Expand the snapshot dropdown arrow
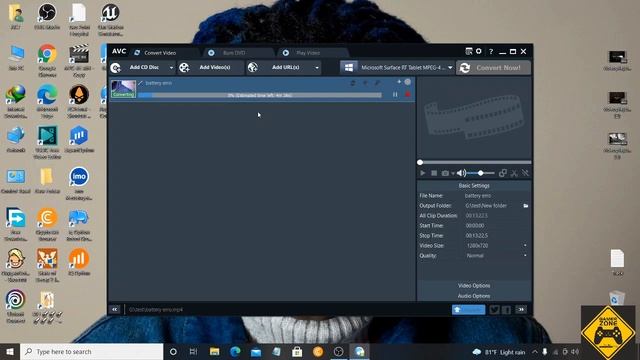 point(453,173)
